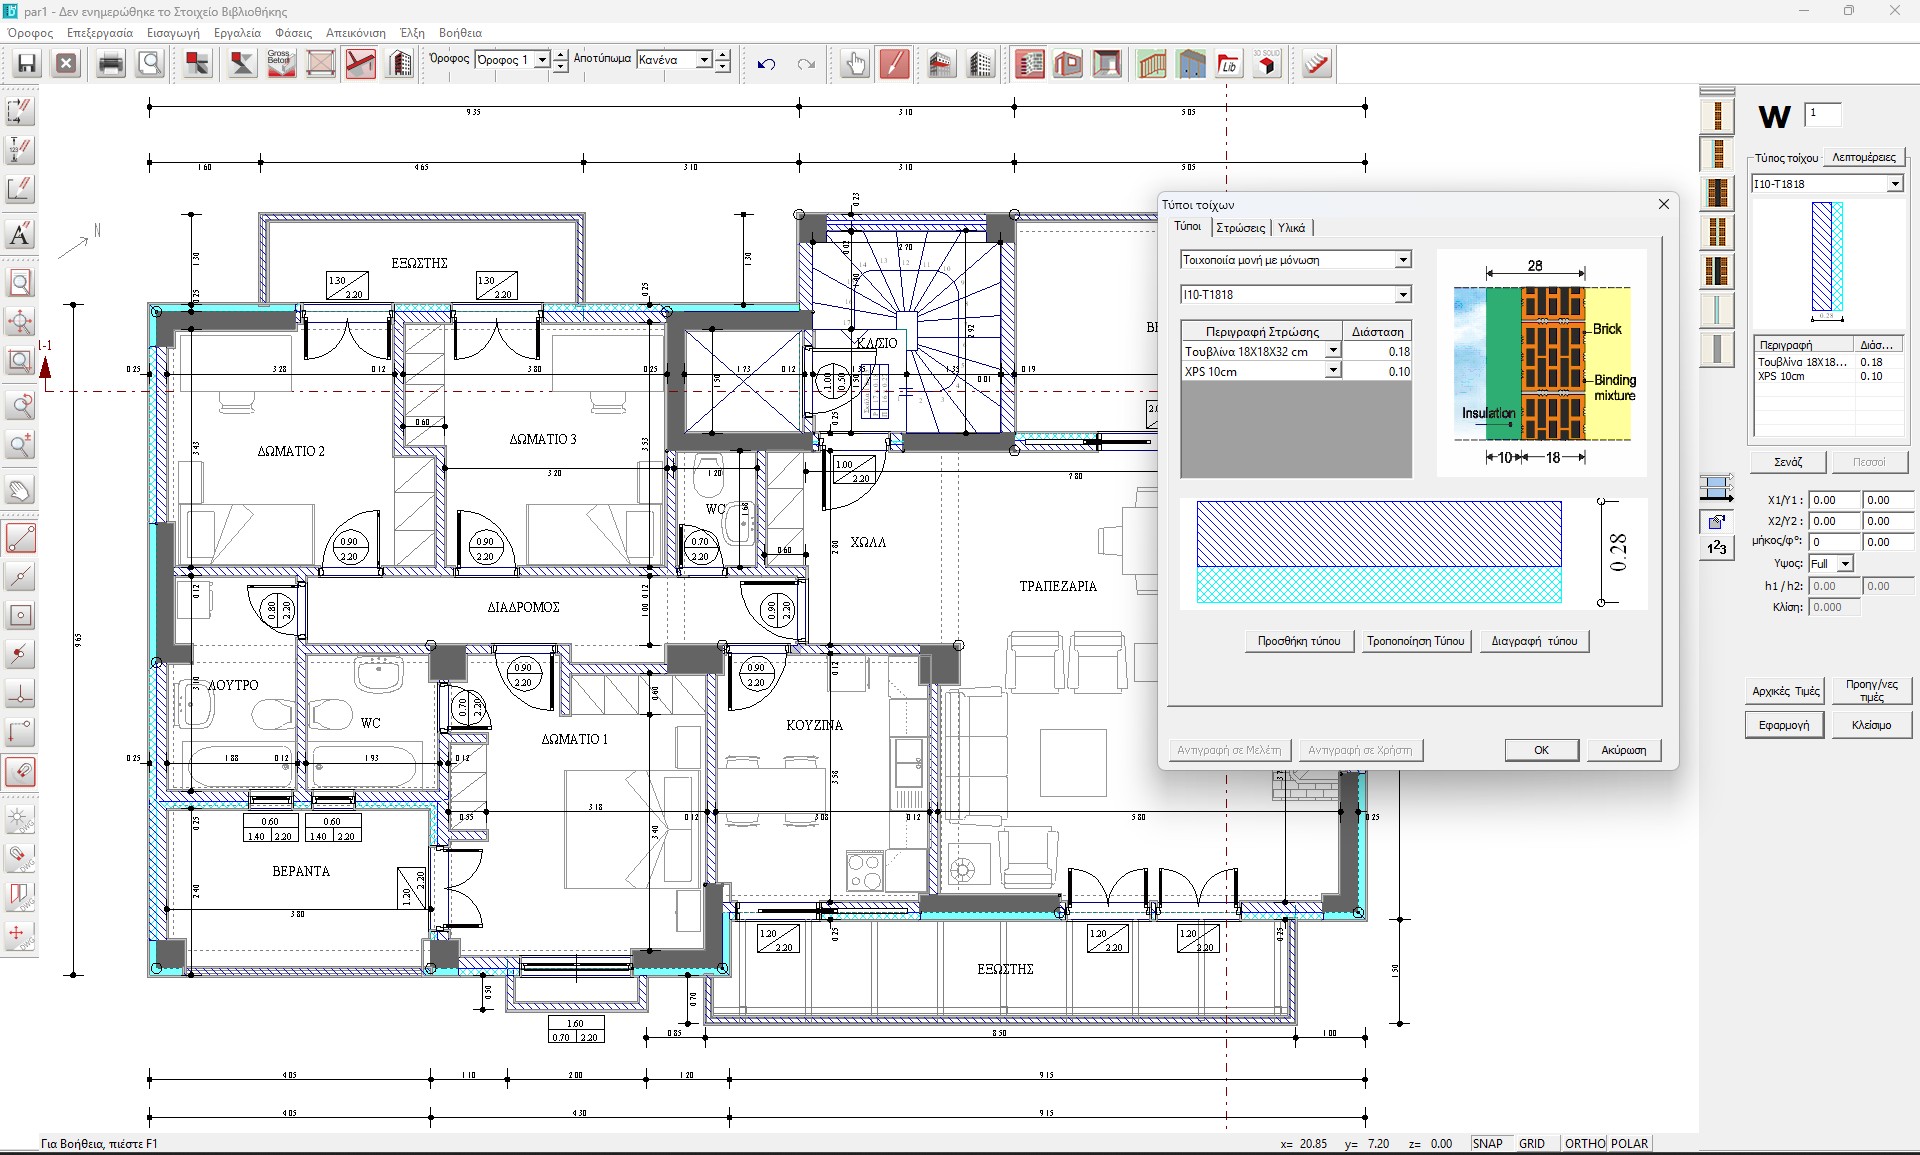Open the Τοιχοποιία μονή με μόνωση dropdown

coord(1403,260)
